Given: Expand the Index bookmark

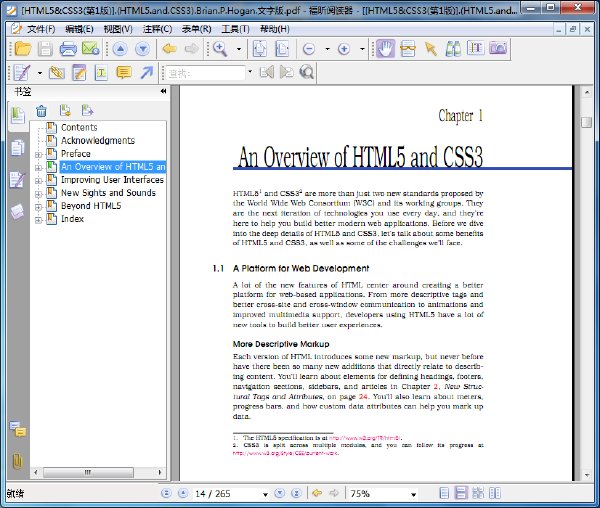Looking at the screenshot, I should [x=38, y=220].
